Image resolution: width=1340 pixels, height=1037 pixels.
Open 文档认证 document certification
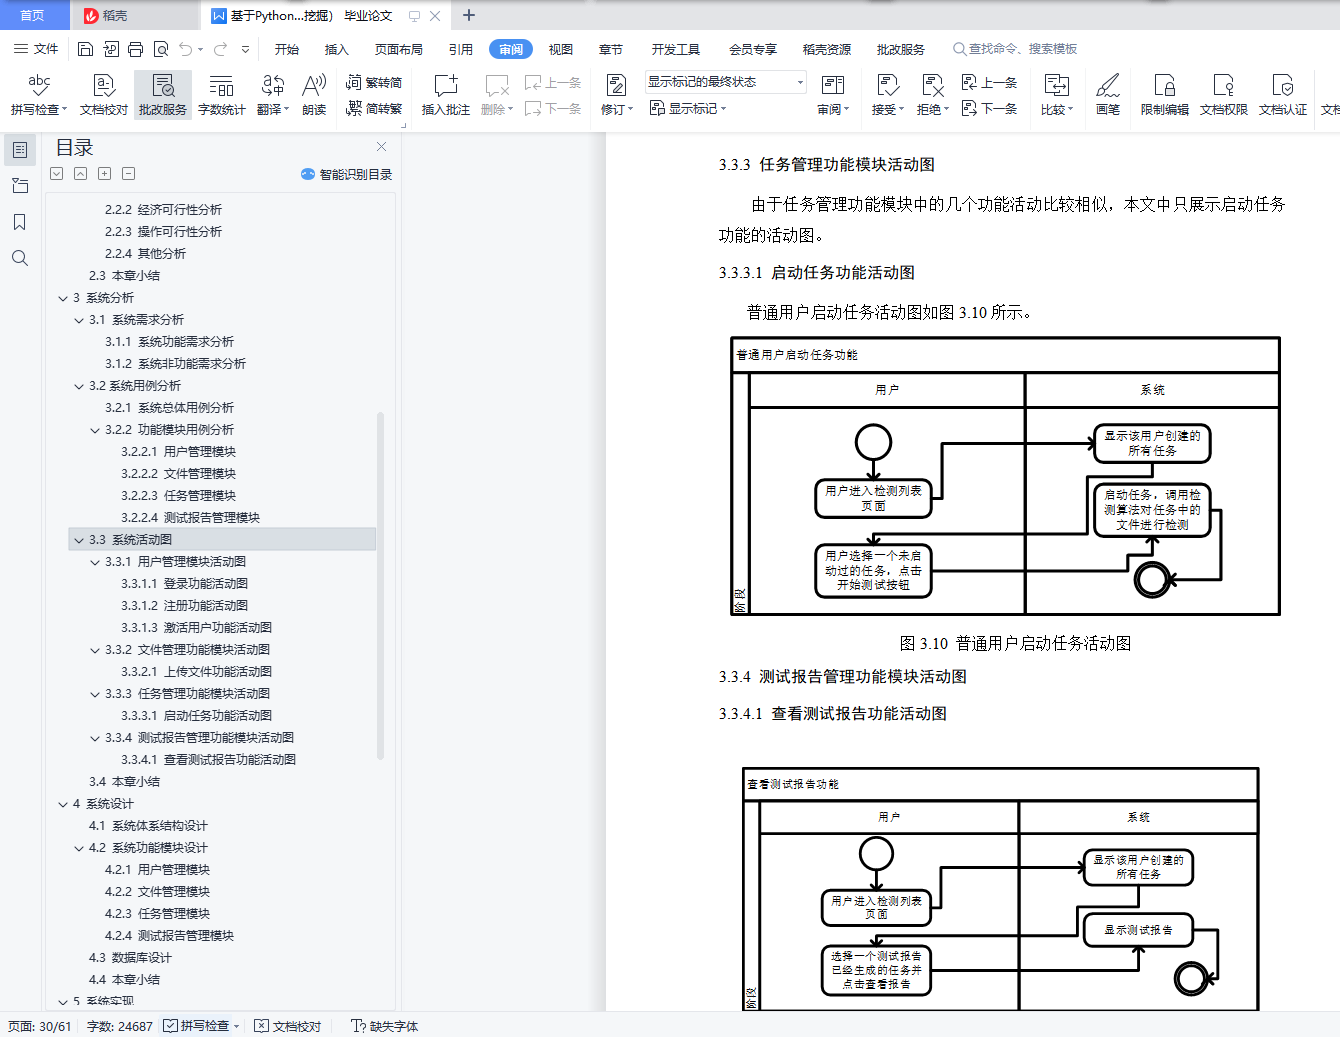click(1283, 95)
